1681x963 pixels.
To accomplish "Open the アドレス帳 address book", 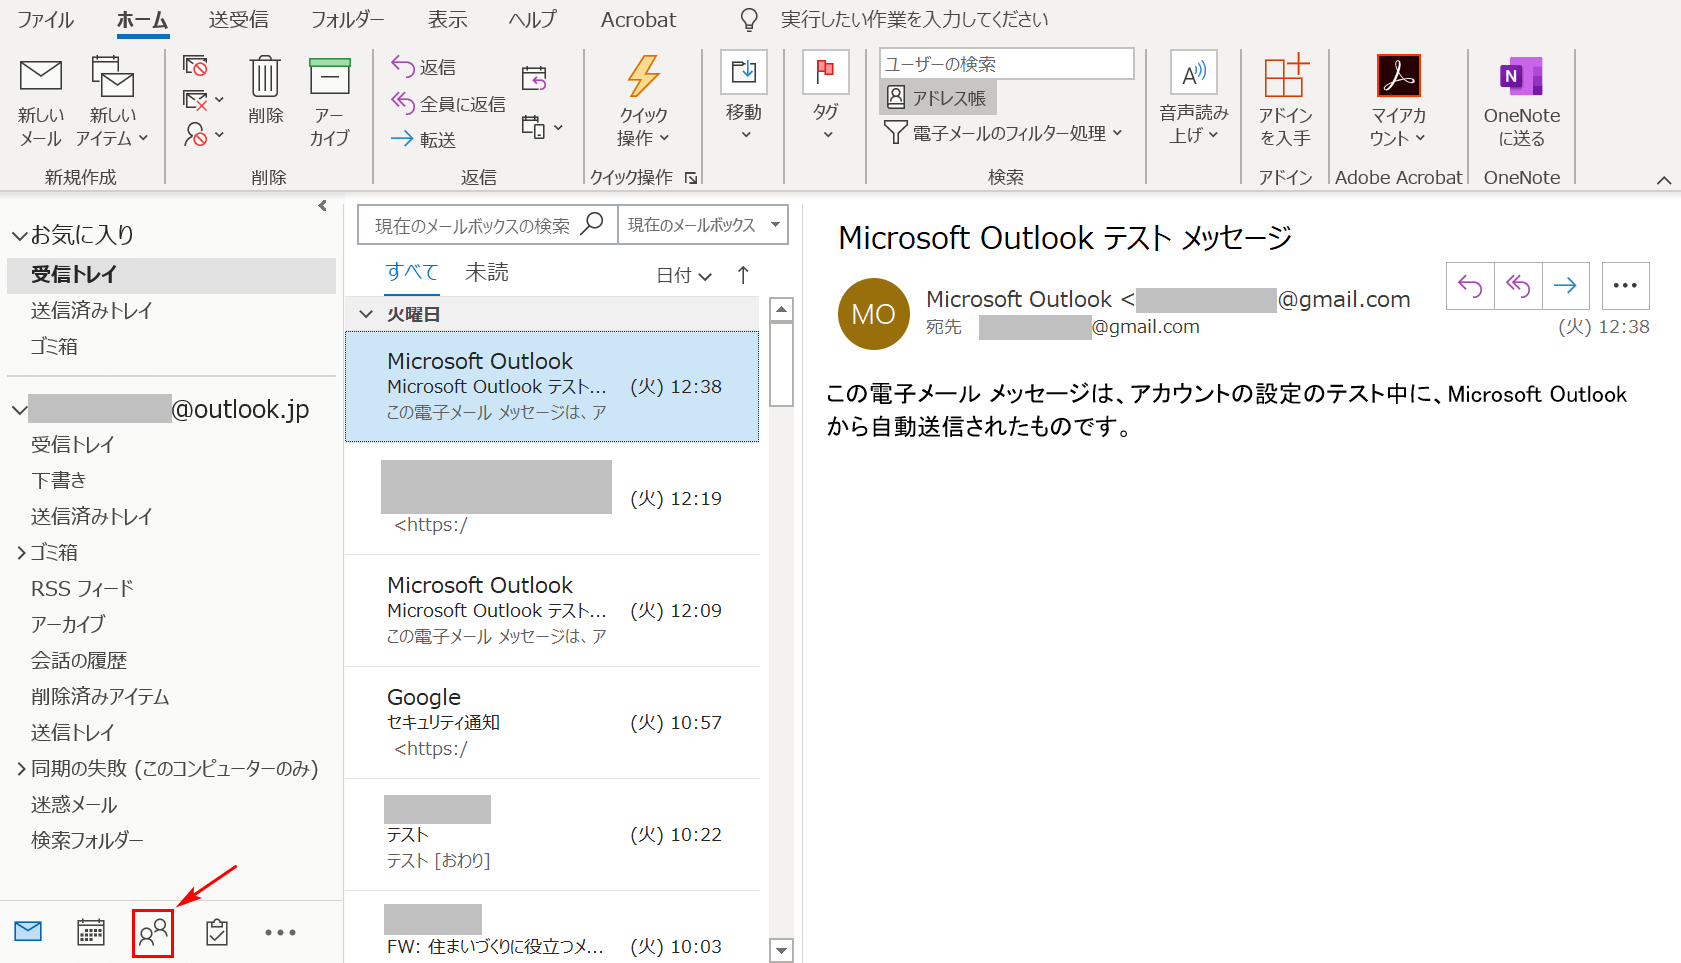I will [x=938, y=98].
